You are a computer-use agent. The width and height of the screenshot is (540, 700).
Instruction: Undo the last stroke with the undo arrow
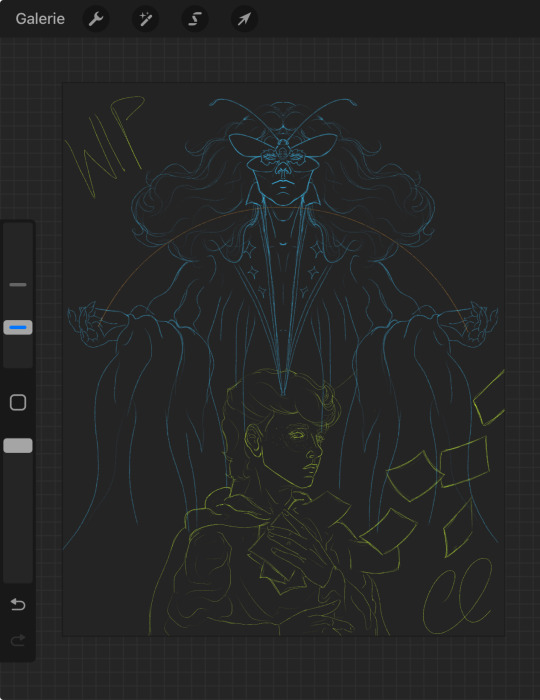pos(18,604)
